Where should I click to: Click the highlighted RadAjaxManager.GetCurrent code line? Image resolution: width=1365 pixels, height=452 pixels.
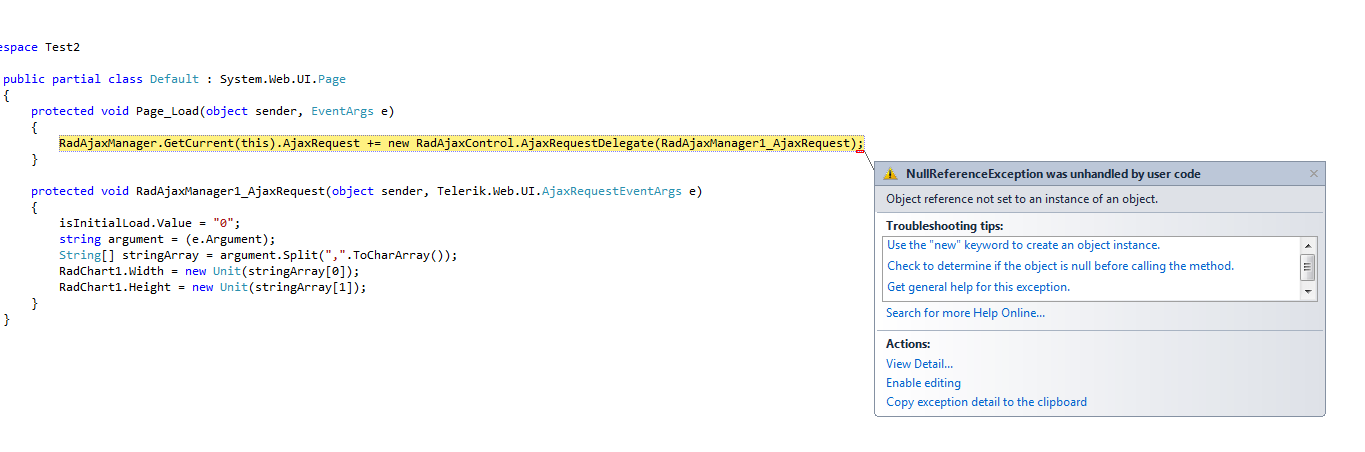[460, 143]
